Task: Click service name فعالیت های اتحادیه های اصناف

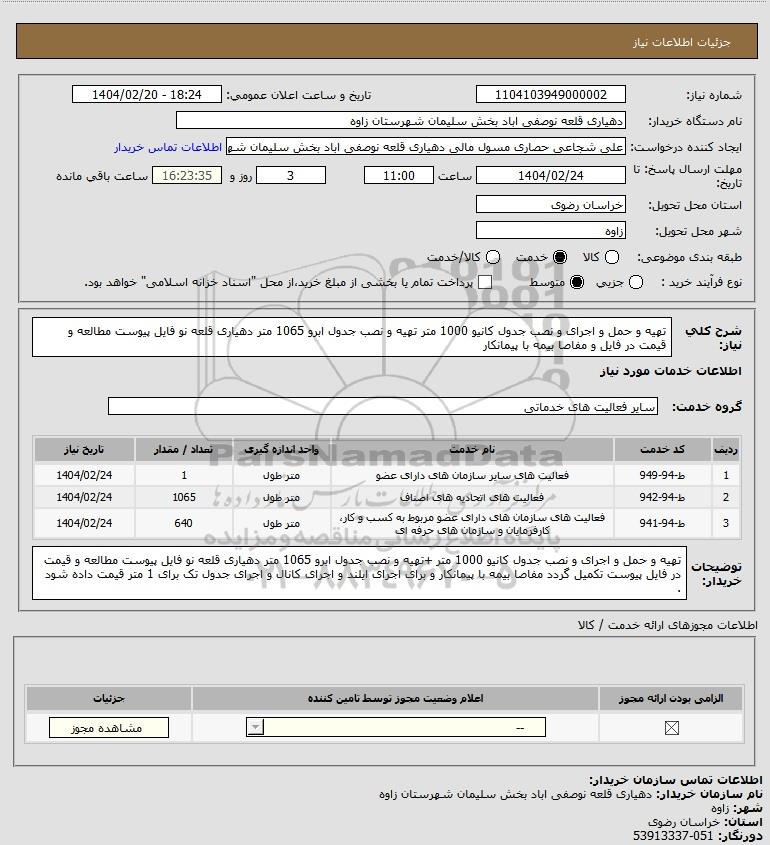Action: 472,497
